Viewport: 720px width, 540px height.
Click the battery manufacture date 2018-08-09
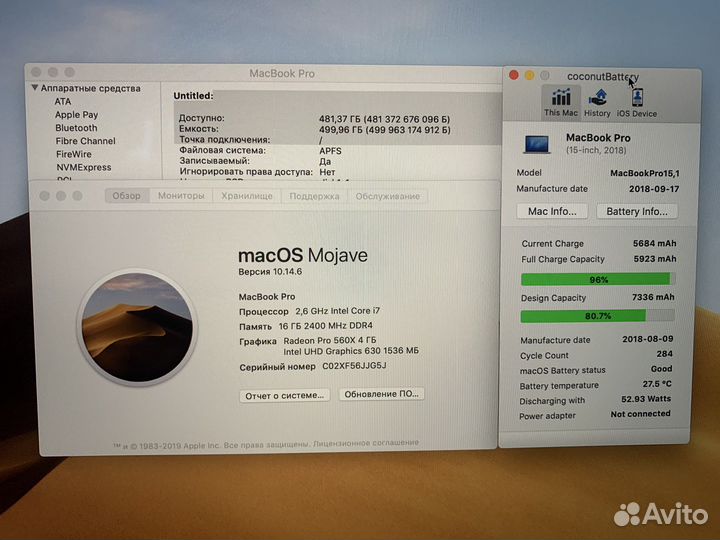tap(647, 339)
